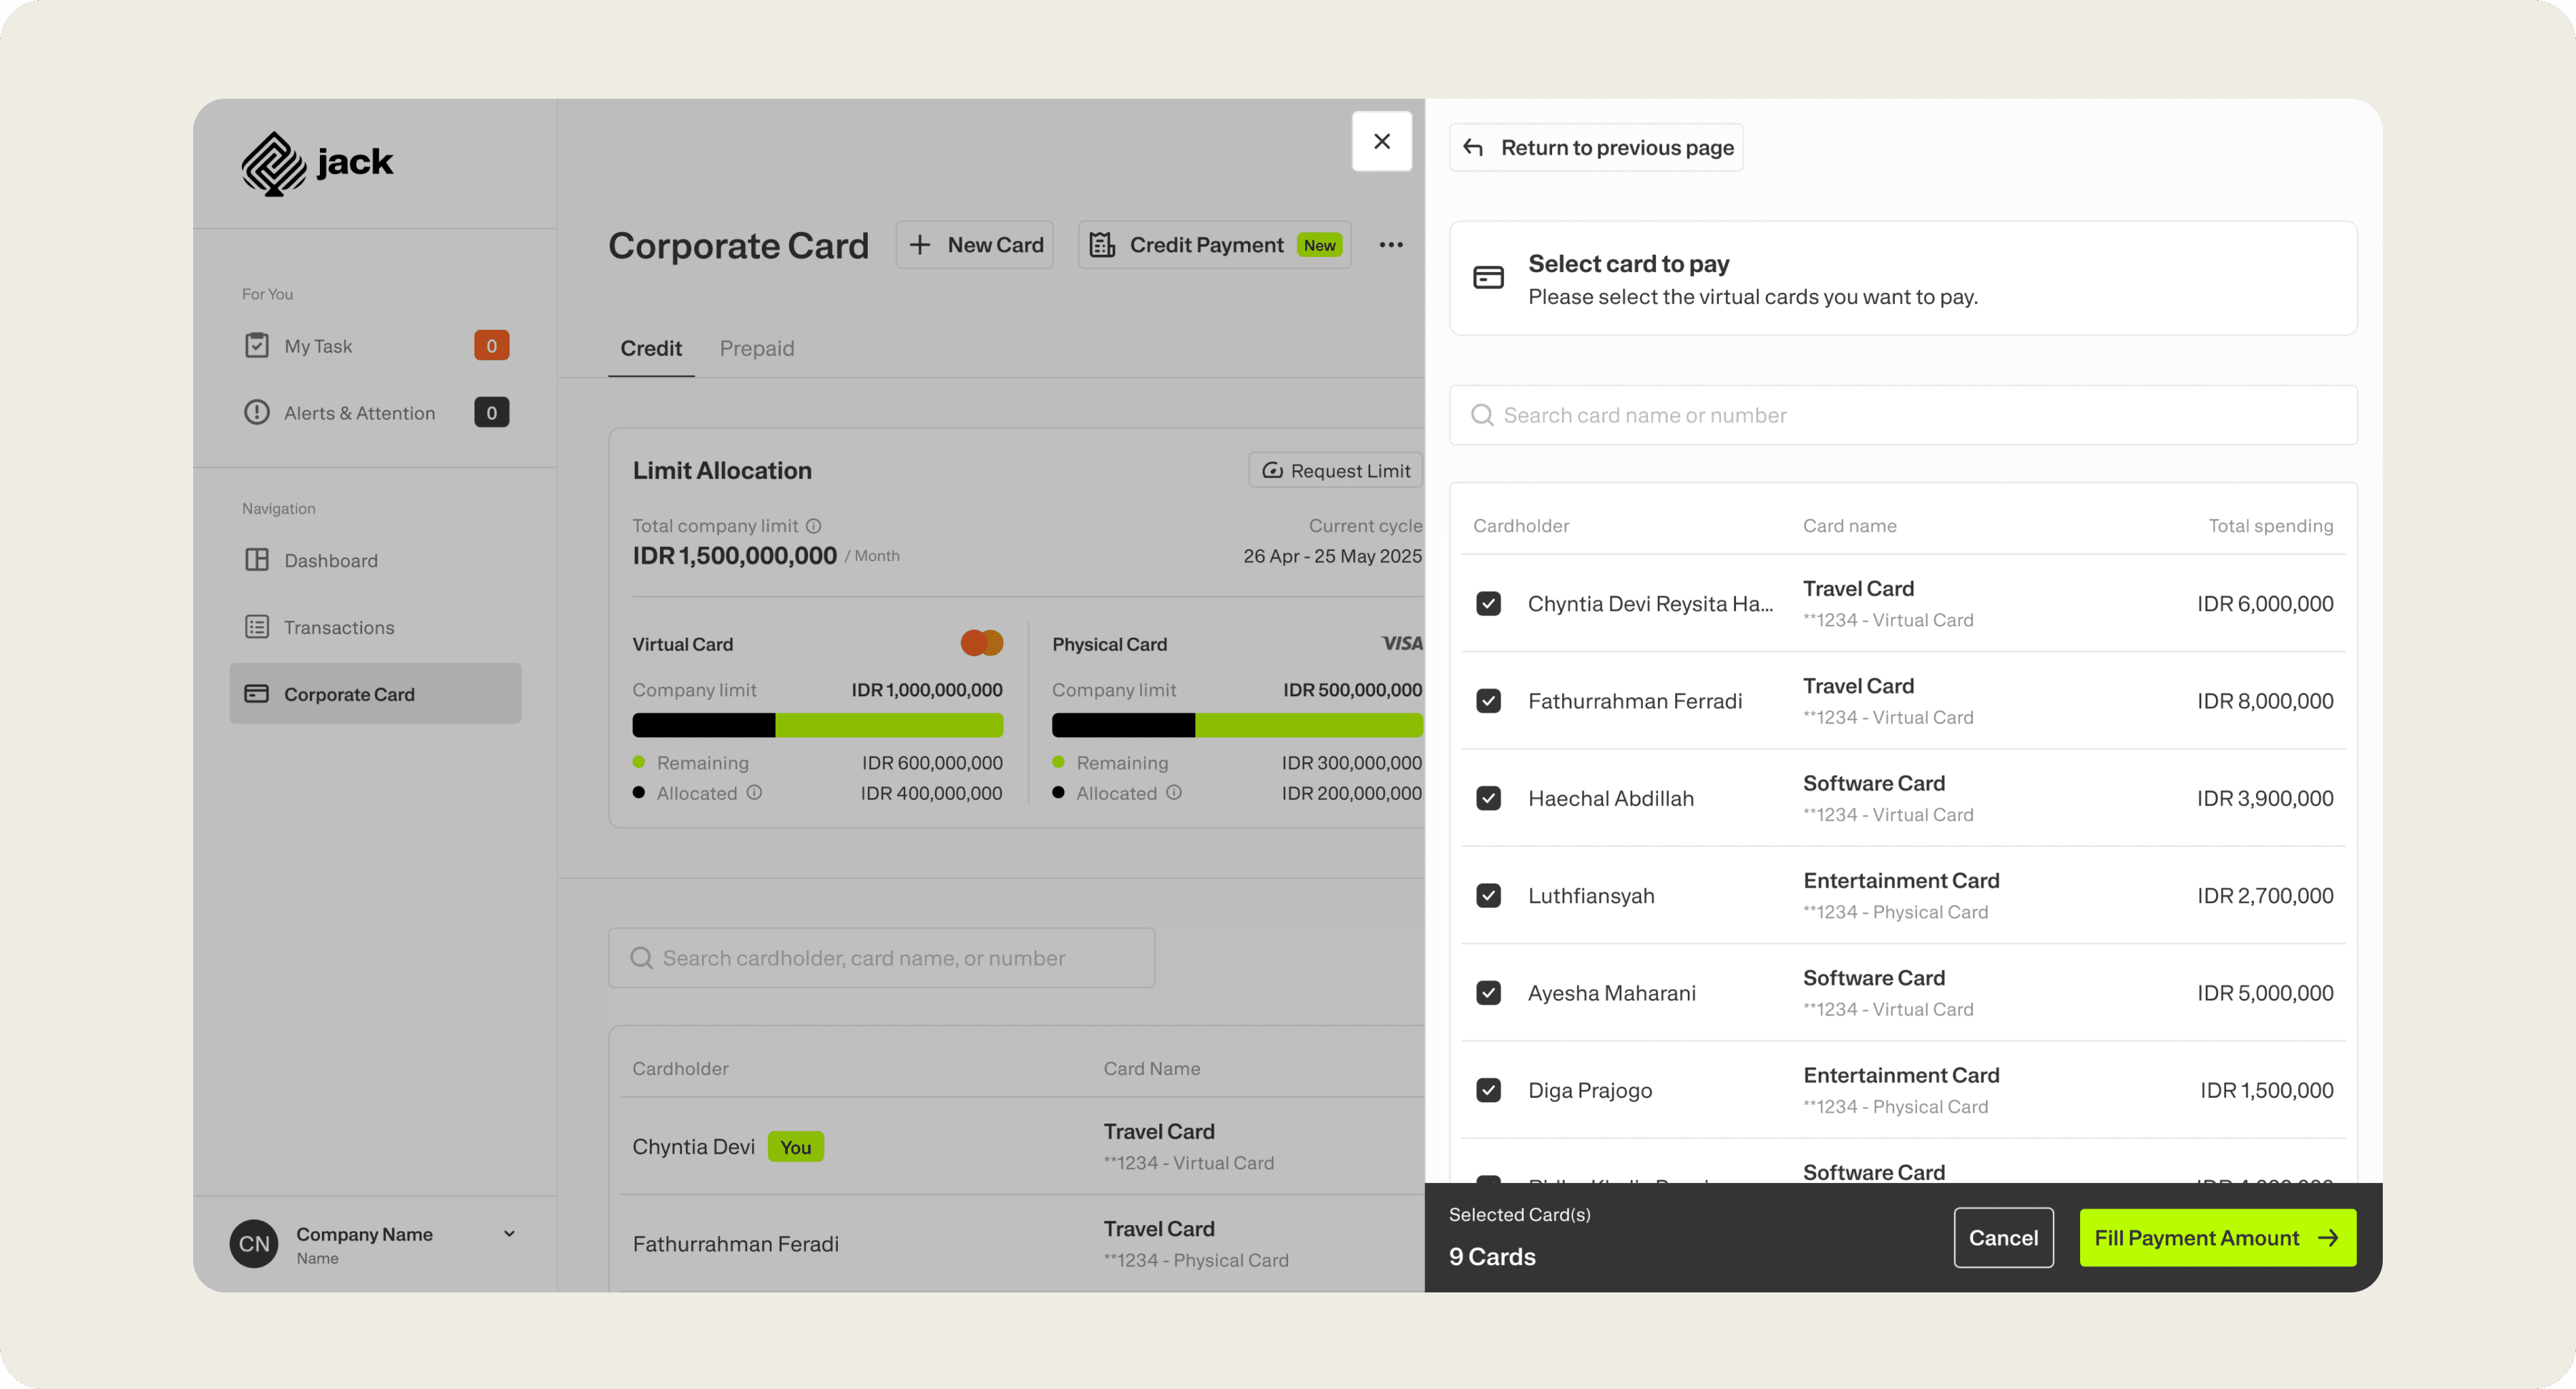Image resolution: width=2576 pixels, height=1389 pixels.
Task: Click the CN company avatar
Action: pos(254,1243)
